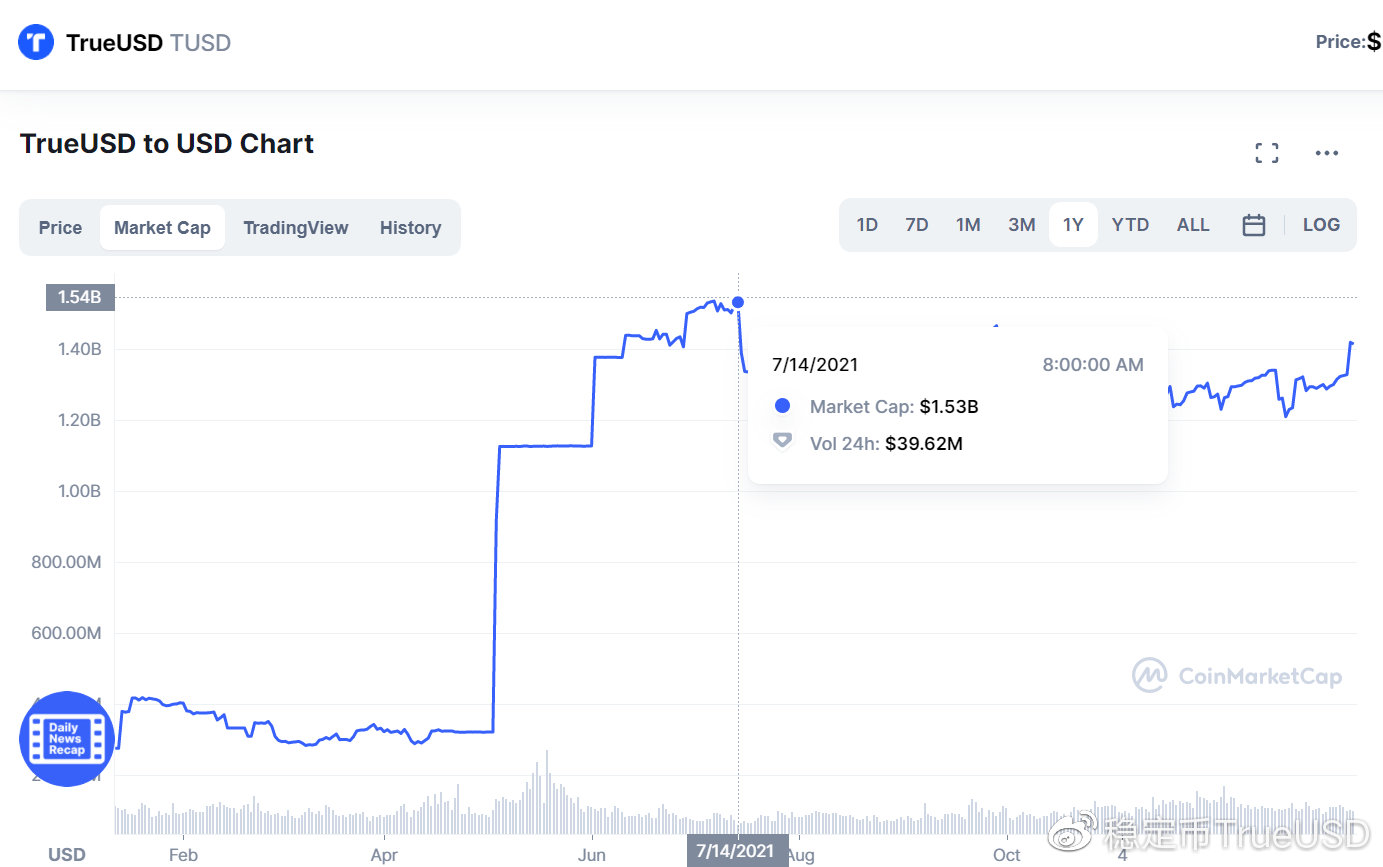The width and height of the screenshot is (1383, 867).
Task: Click the Feb x-axis label
Action: click(183, 855)
